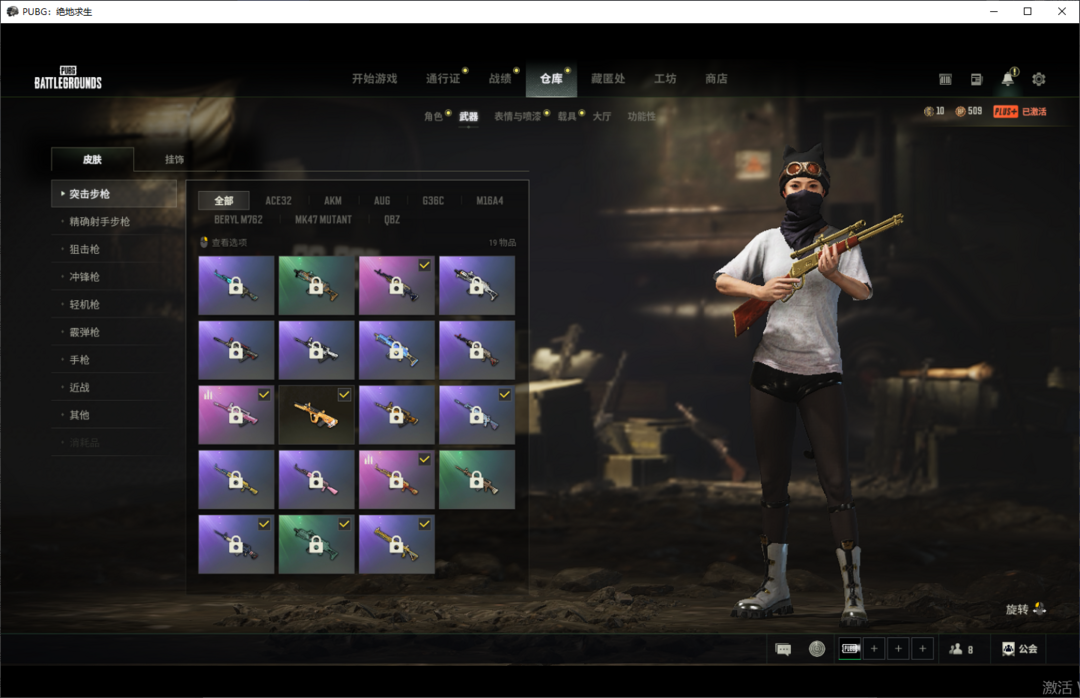Select the 全部 weapon filter
Screen dimensions: 1080x698
click(x=224, y=201)
